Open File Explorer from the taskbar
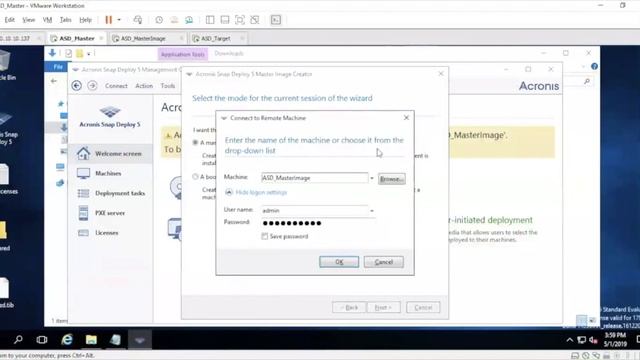Viewport: 640px width, 360px height. (91, 340)
